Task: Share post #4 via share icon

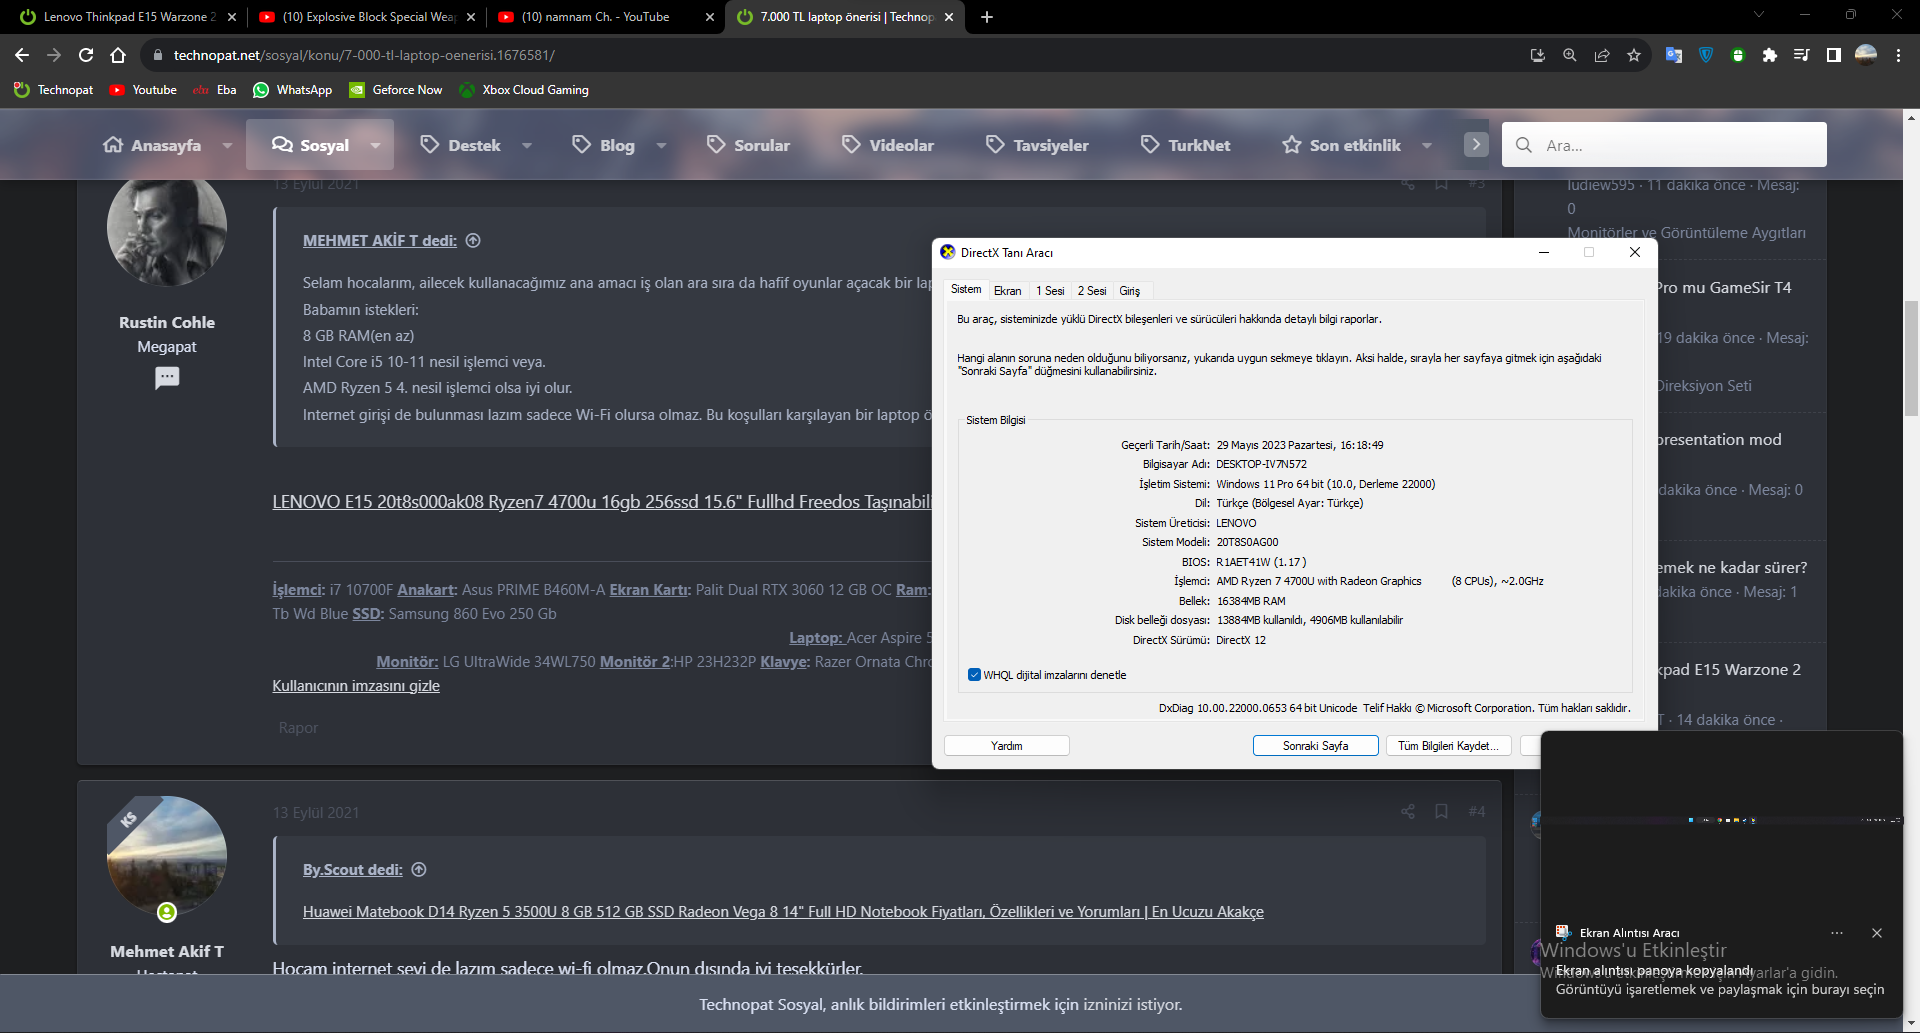Action: point(1408,811)
